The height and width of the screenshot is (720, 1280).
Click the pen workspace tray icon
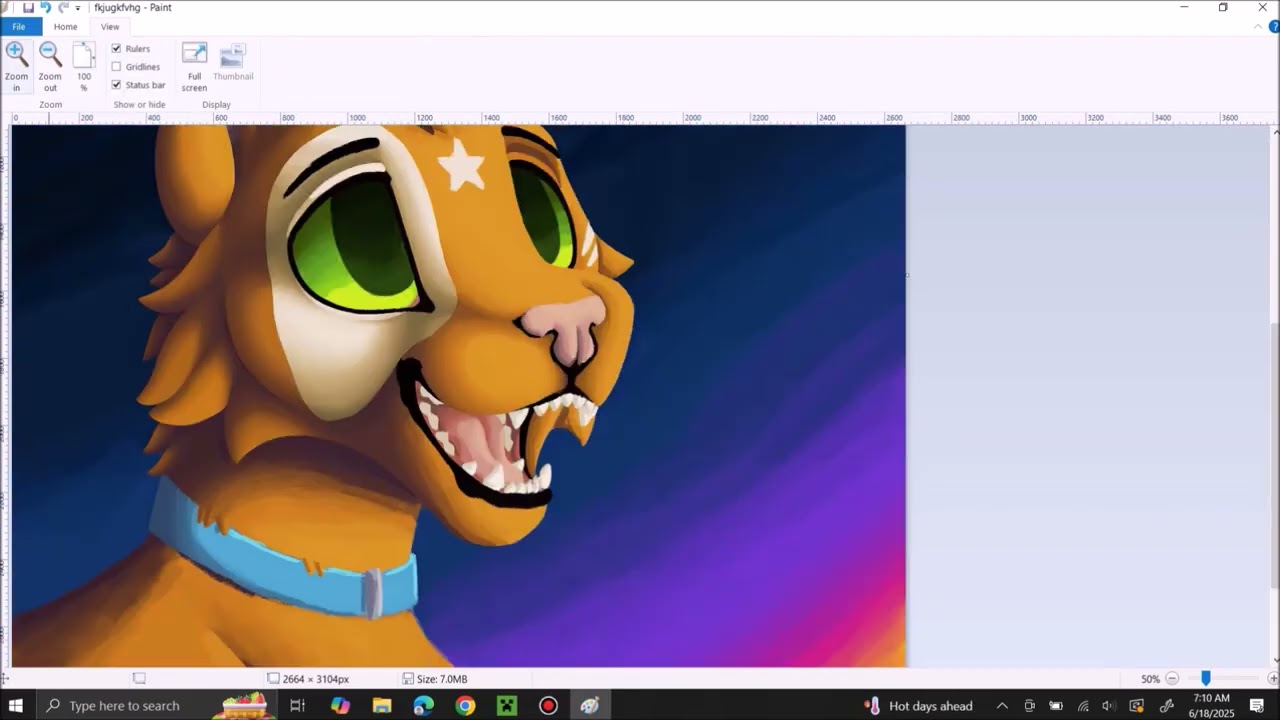(1166, 706)
